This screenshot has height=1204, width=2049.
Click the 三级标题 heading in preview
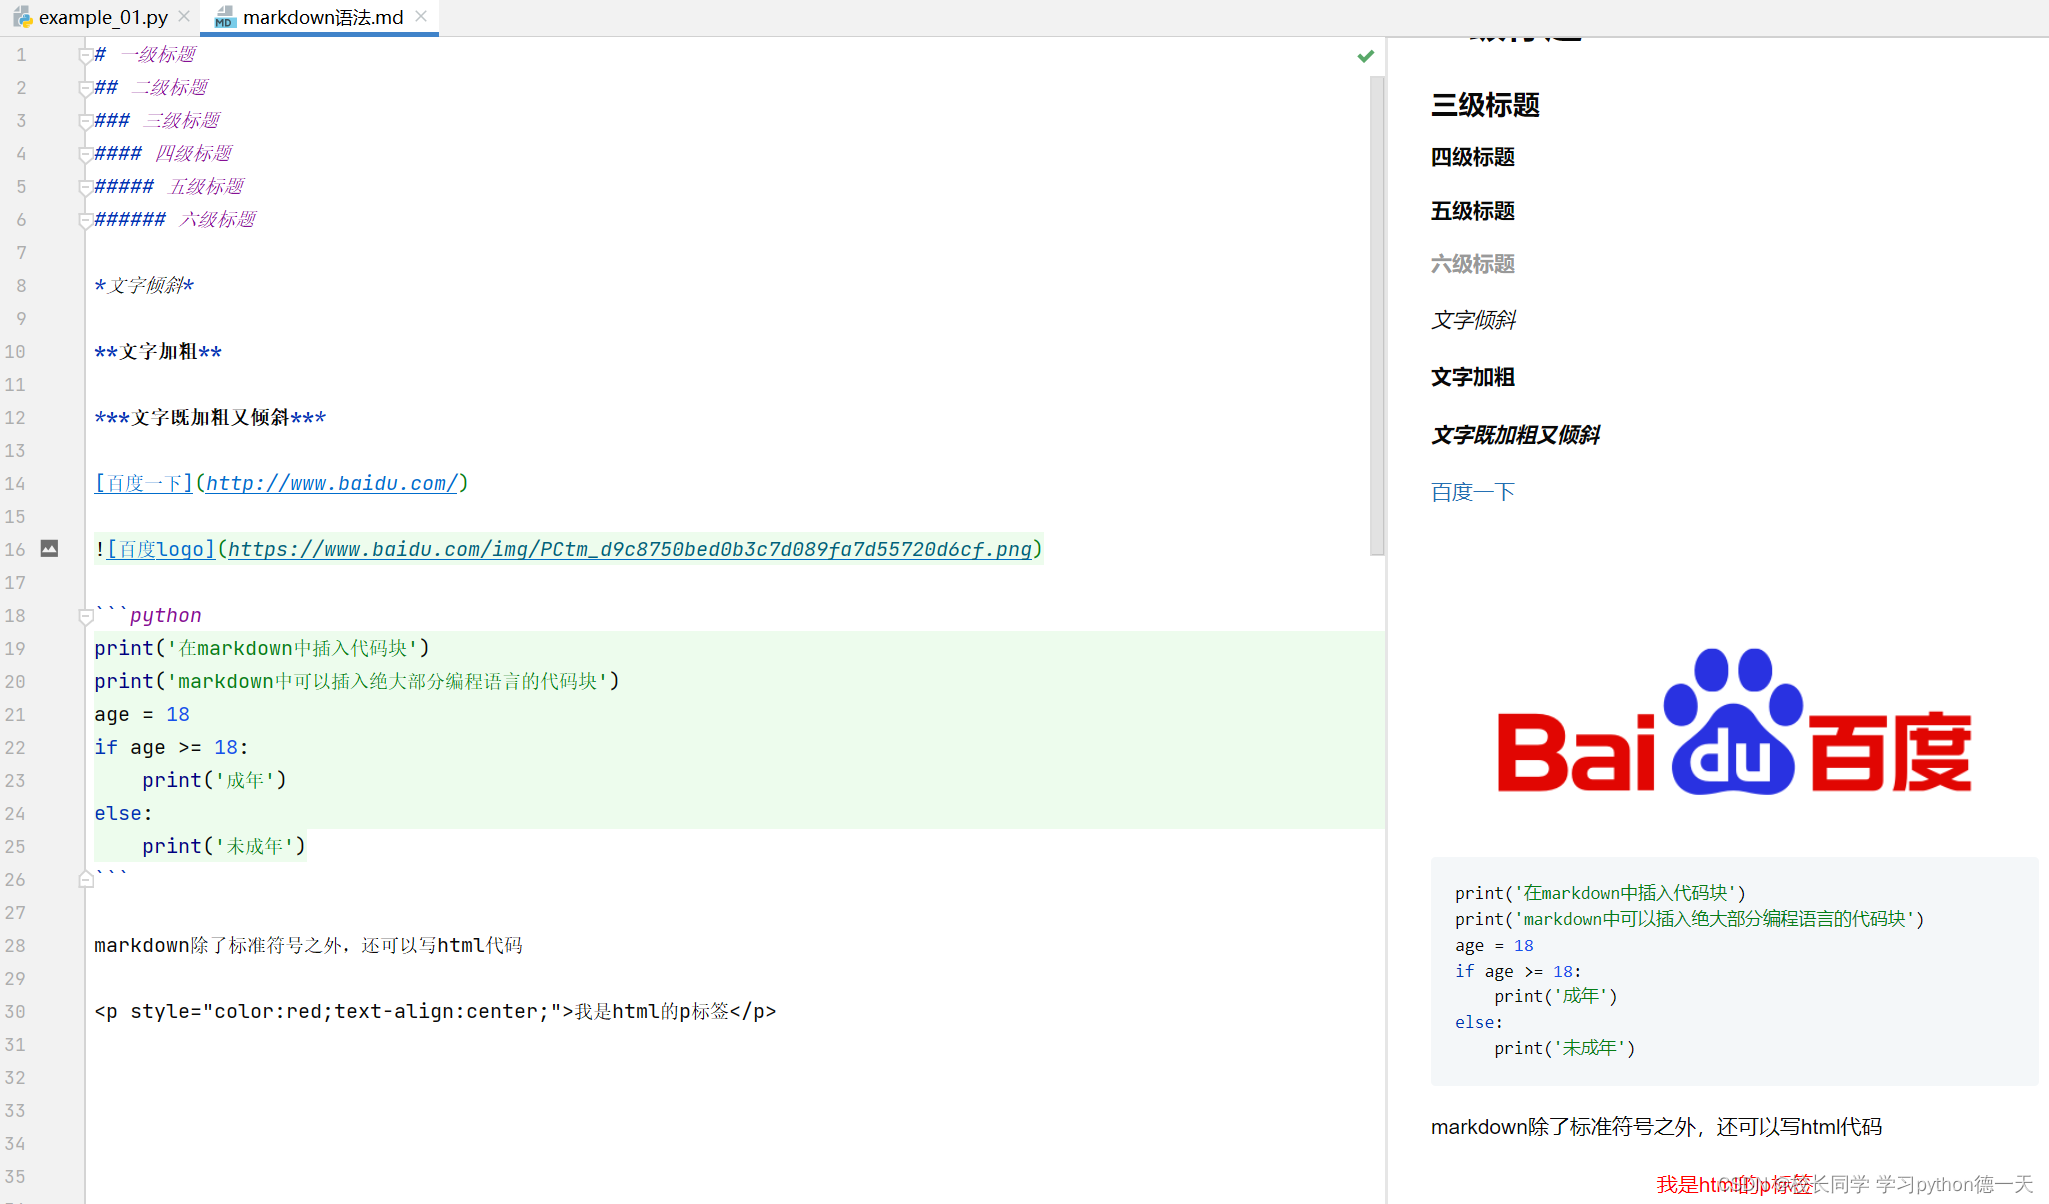[x=1485, y=105]
